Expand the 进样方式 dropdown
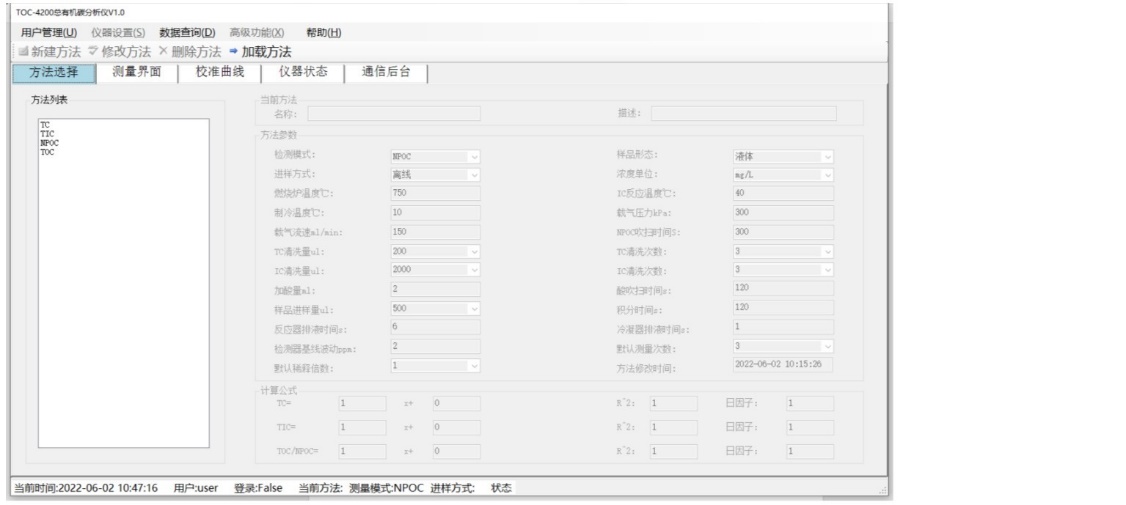Image resolution: width=1126 pixels, height=505 pixels. click(474, 175)
